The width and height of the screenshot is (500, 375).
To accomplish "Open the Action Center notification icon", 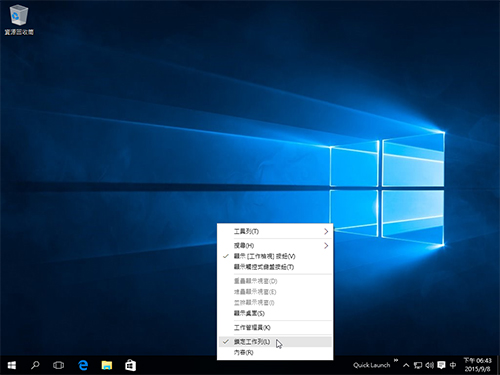I will pos(441,365).
